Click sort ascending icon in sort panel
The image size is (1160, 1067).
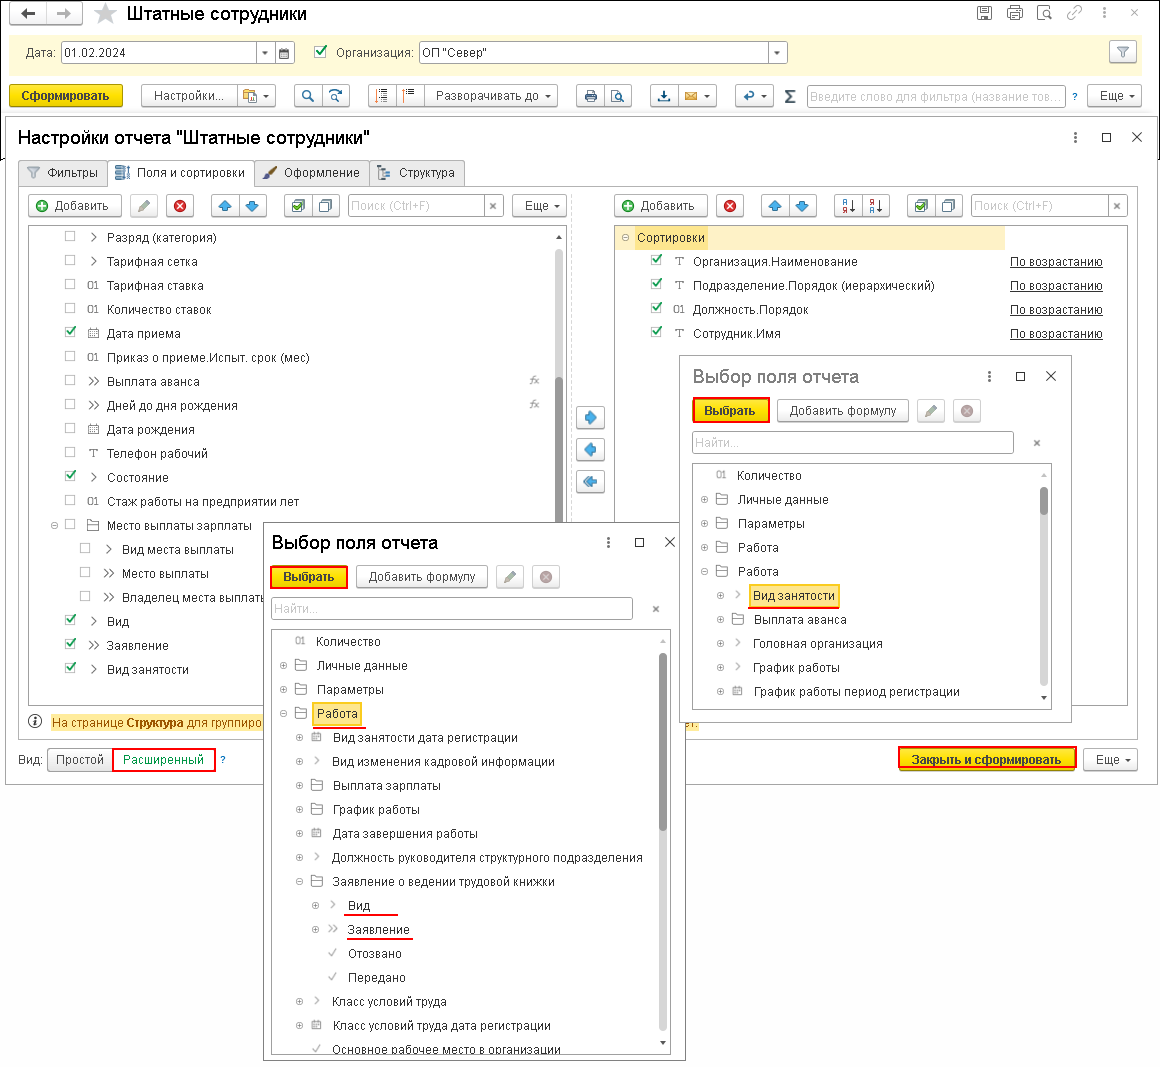(848, 206)
